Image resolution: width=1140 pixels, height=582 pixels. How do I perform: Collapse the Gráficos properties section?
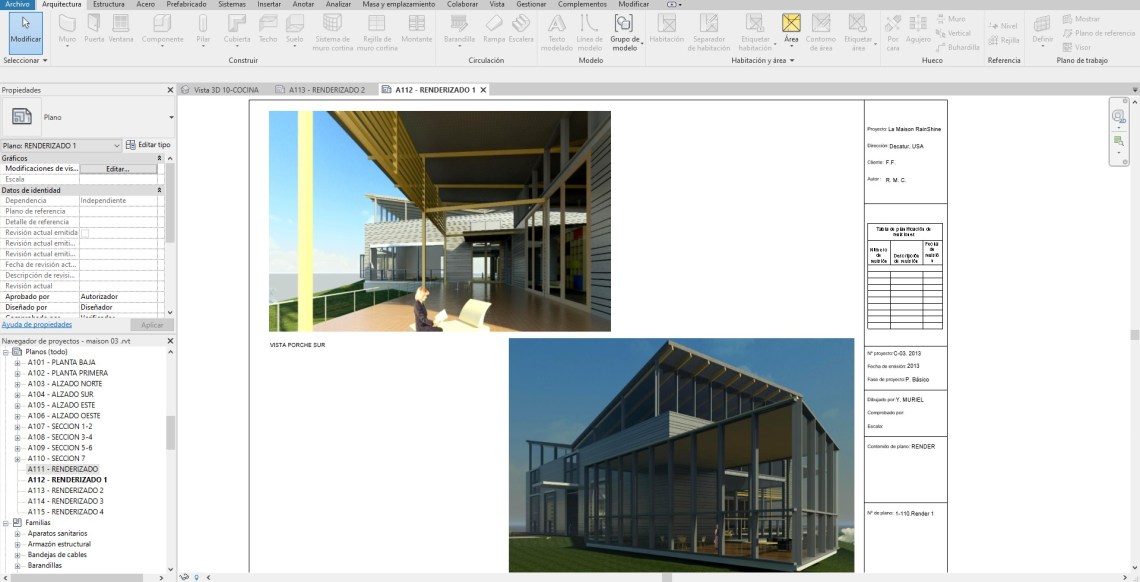tap(159, 158)
